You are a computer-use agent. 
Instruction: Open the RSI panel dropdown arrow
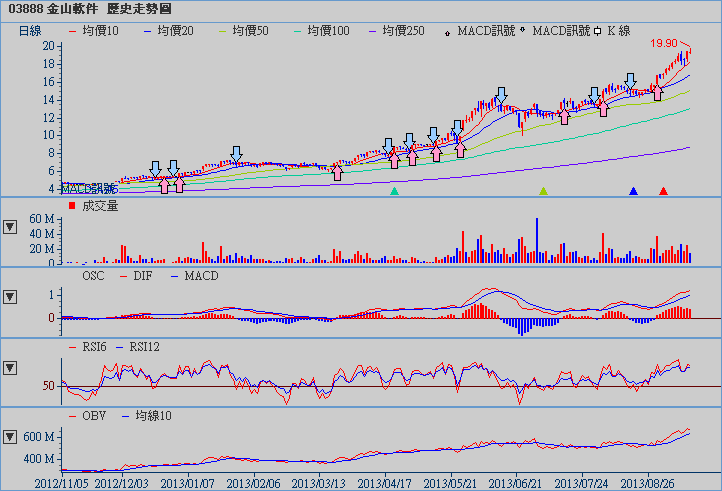(x=10, y=367)
